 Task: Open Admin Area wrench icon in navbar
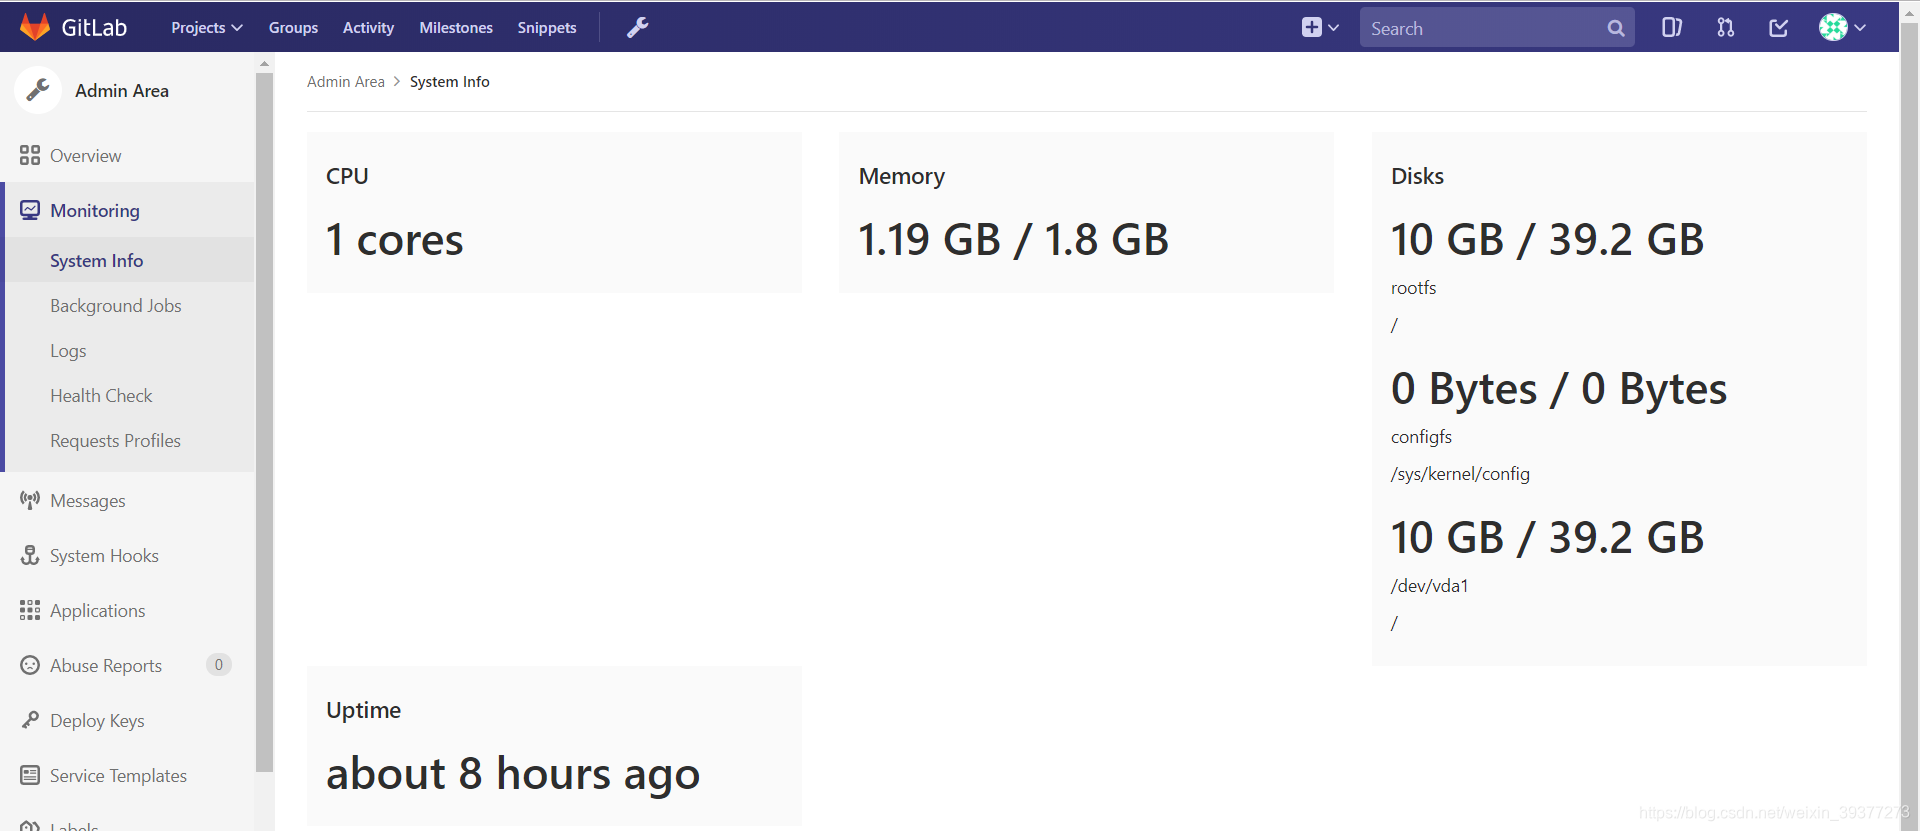point(637,28)
